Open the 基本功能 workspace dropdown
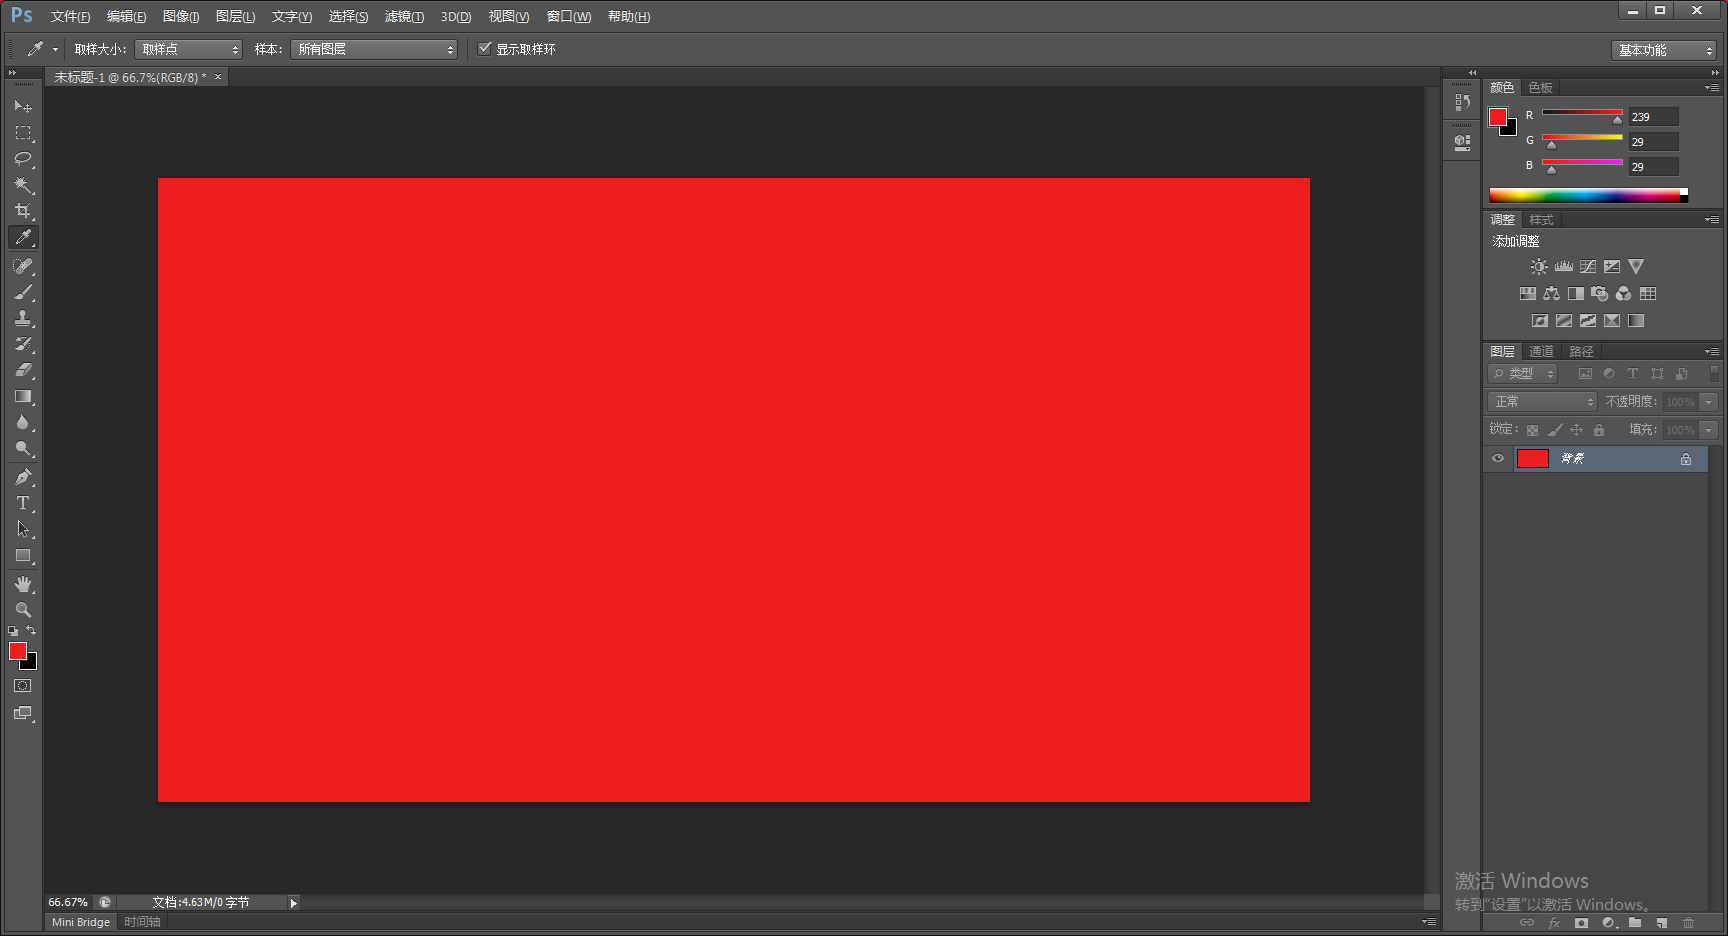The height and width of the screenshot is (936, 1728). [x=1664, y=50]
